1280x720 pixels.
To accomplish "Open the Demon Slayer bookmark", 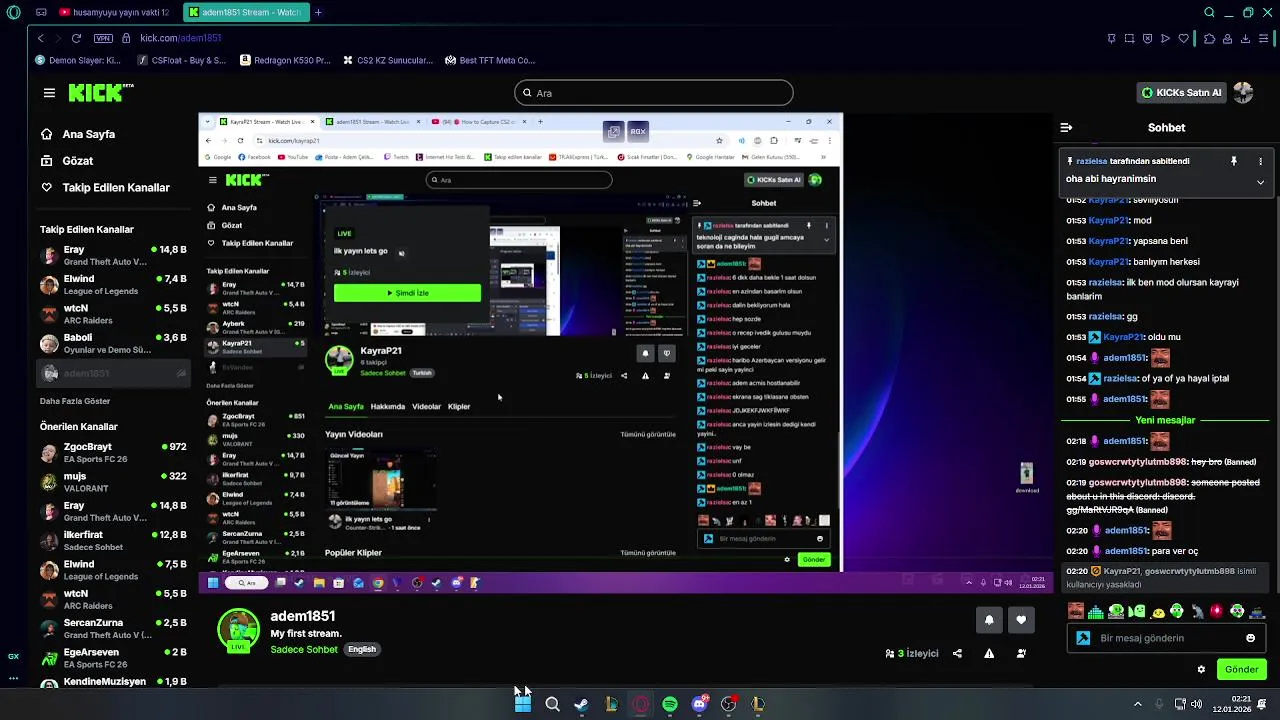I will click(x=78, y=60).
